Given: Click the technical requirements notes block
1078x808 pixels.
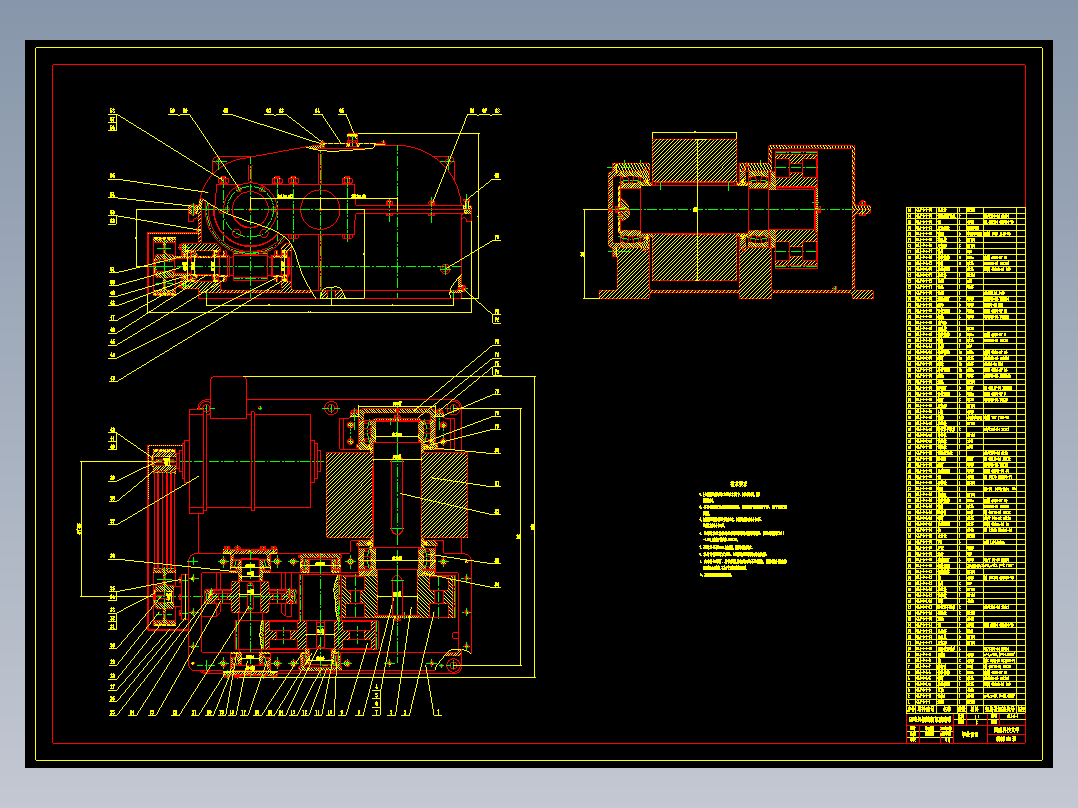Looking at the screenshot, I should 742,529.
